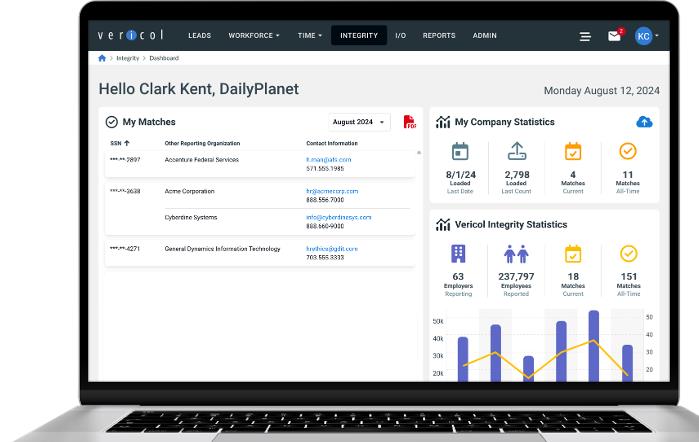Click the hr@acmecorp.com email link
The image size is (699, 442).
(332, 190)
